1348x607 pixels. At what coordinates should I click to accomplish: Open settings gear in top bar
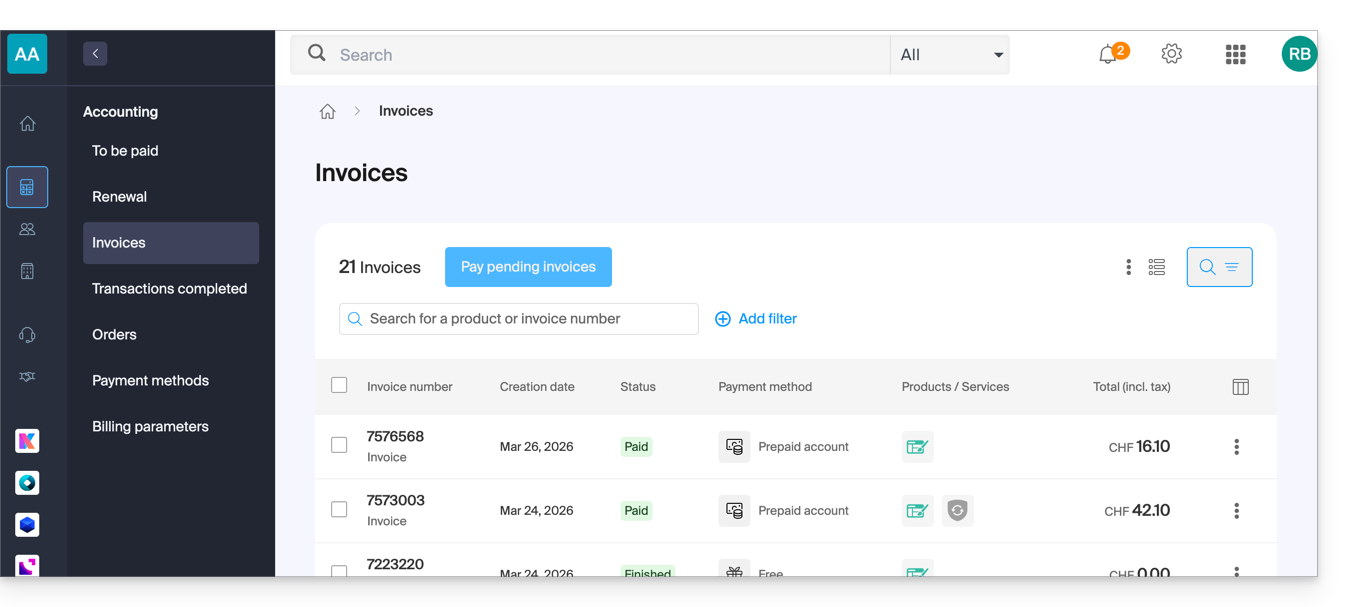point(1171,54)
